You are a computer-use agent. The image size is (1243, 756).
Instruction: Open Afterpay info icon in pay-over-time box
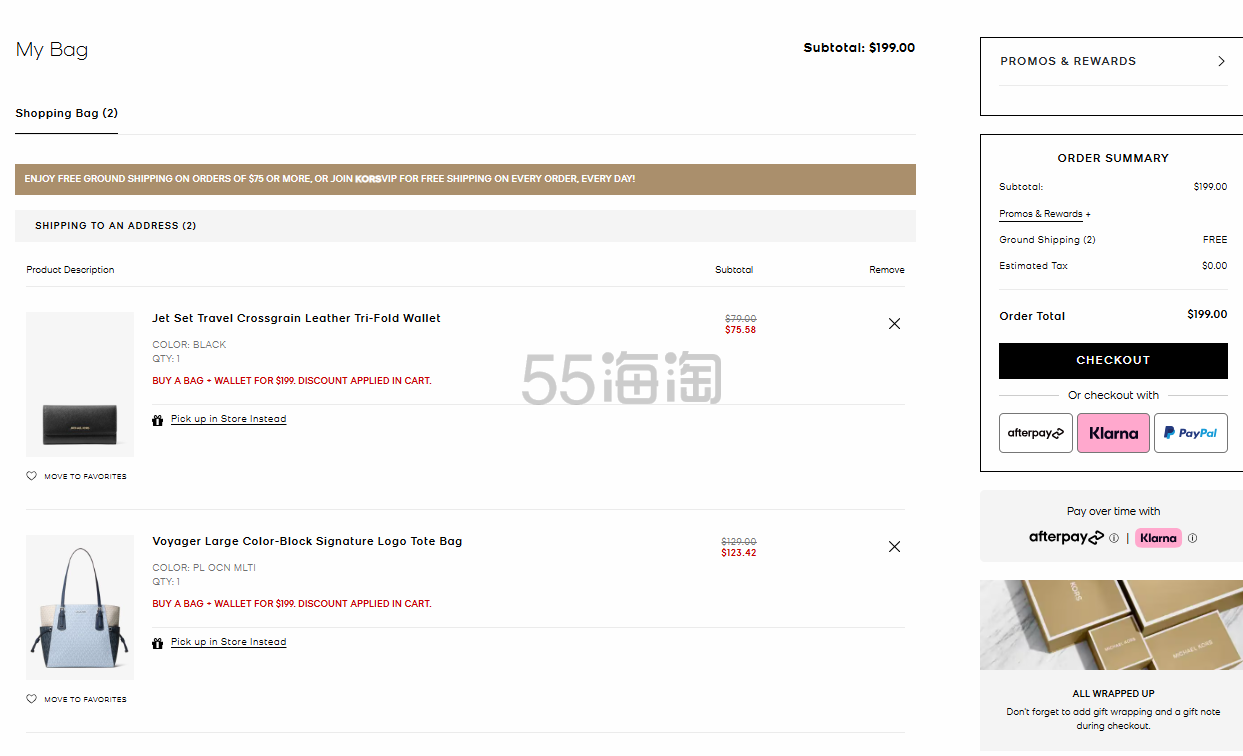tap(1114, 538)
